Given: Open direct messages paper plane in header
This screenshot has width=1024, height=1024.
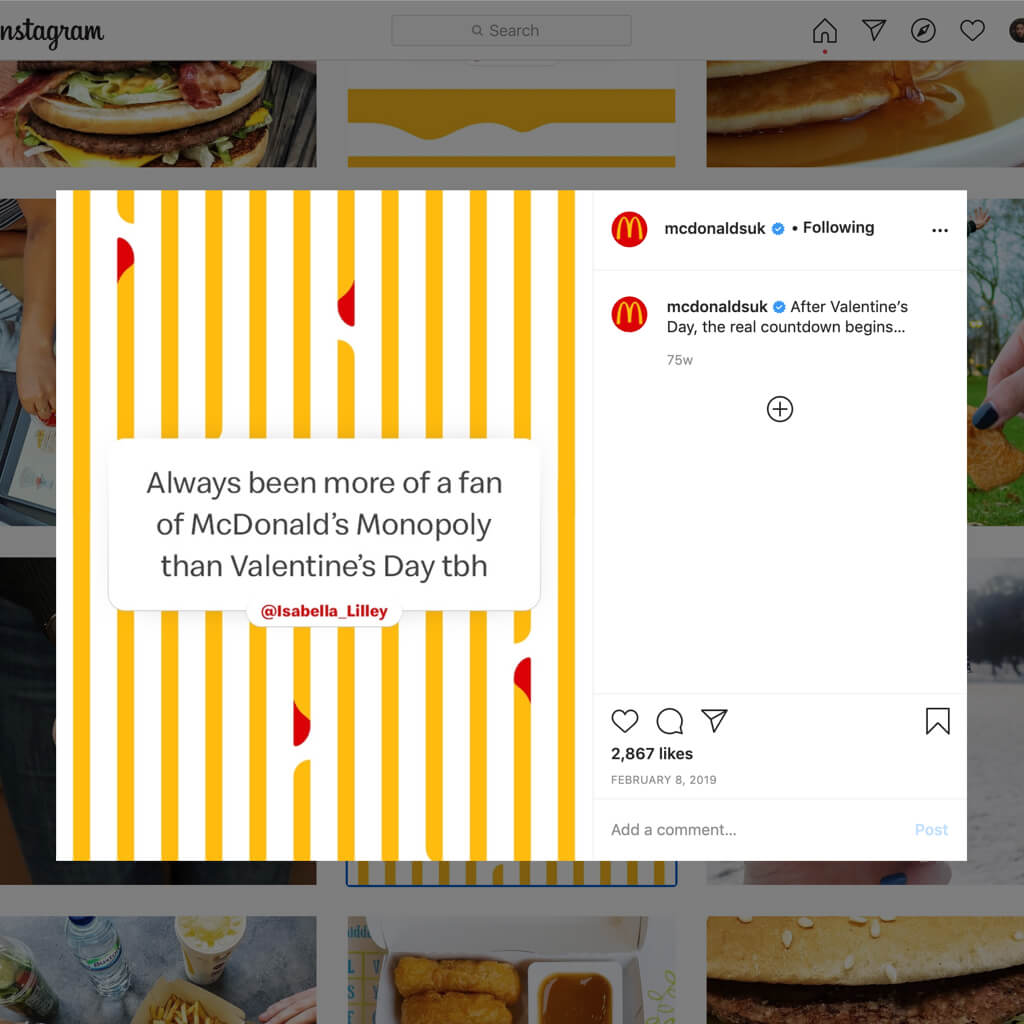Looking at the screenshot, I should point(874,30).
